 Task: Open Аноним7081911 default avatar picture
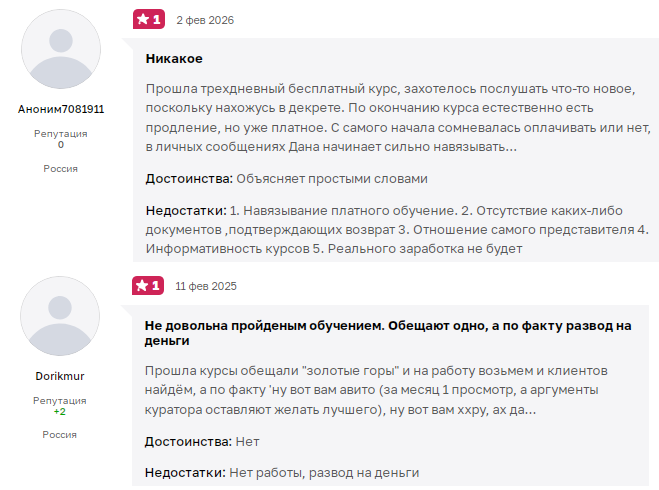click(x=61, y=49)
